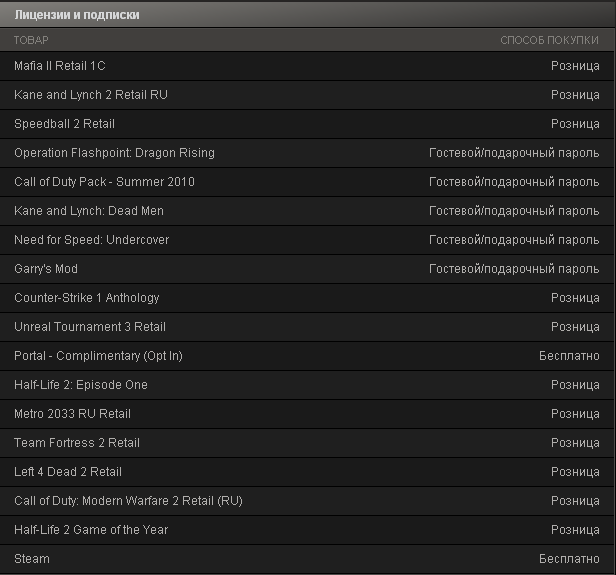Select Left 4 Dead 2 Retail row

coord(307,472)
